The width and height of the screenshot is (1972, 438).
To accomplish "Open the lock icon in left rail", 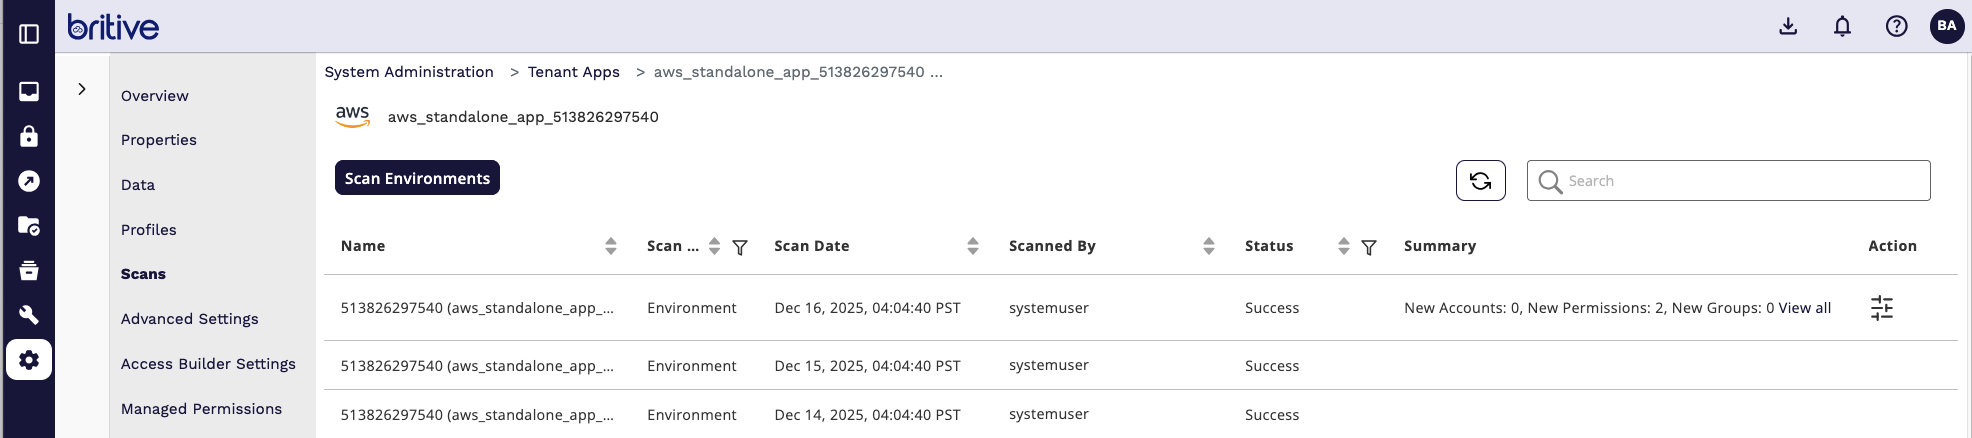I will [29, 136].
